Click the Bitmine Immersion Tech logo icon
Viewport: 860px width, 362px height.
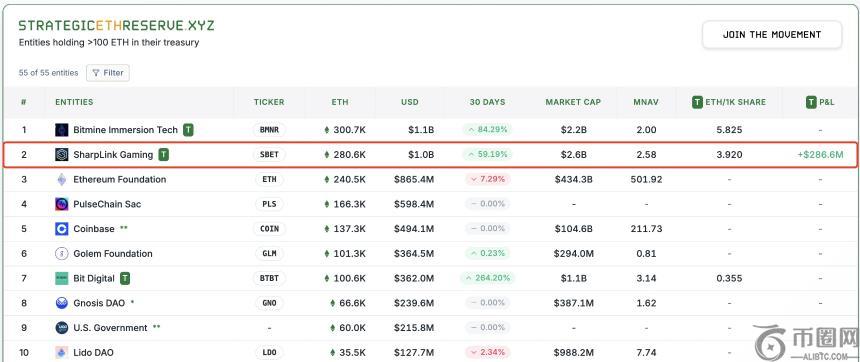pos(61,130)
